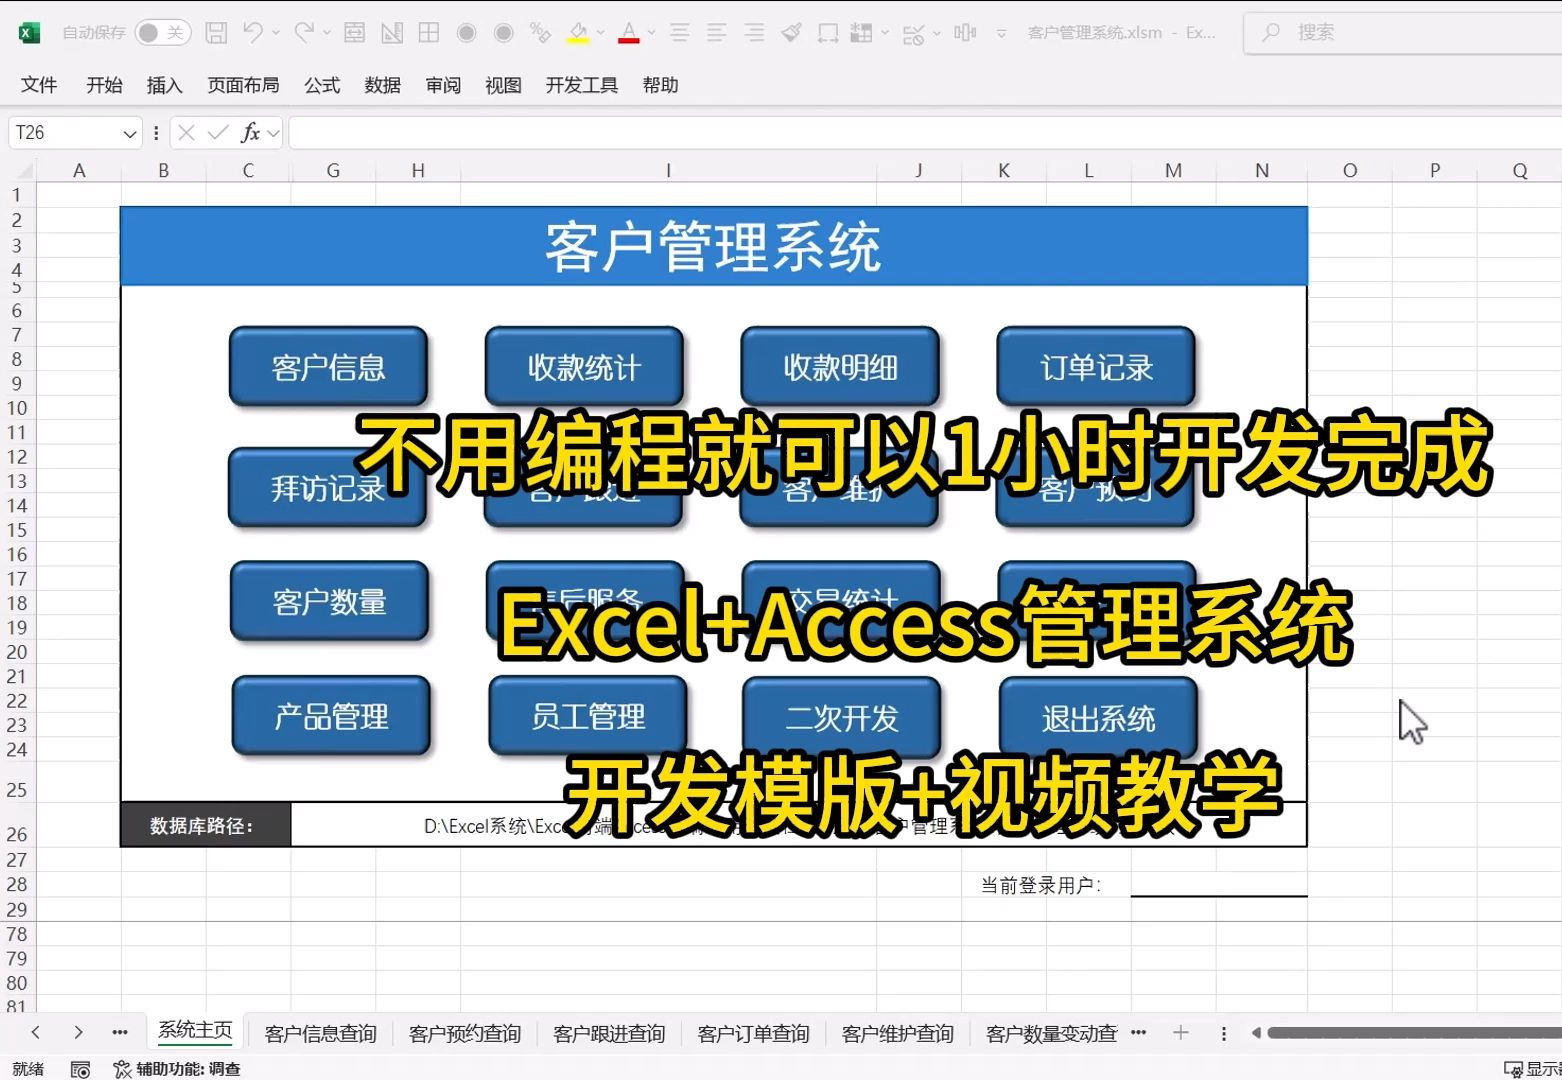Viewport: 1562px width, 1080px height.
Task: Click the 收款明细 button
Action: [x=840, y=367]
